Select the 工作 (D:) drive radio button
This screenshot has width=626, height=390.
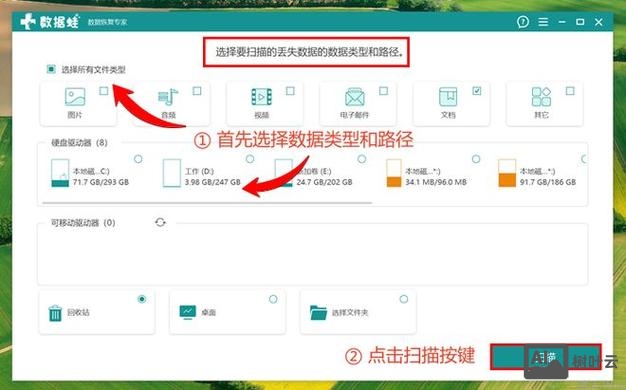[x=250, y=159]
